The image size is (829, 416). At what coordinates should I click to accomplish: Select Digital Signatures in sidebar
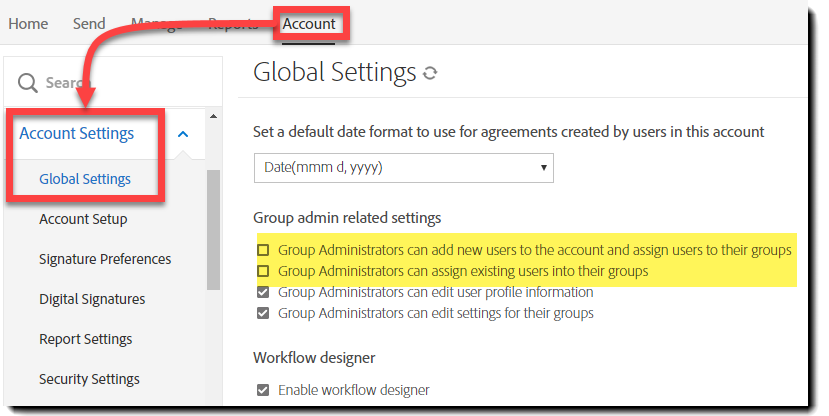tap(92, 299)
